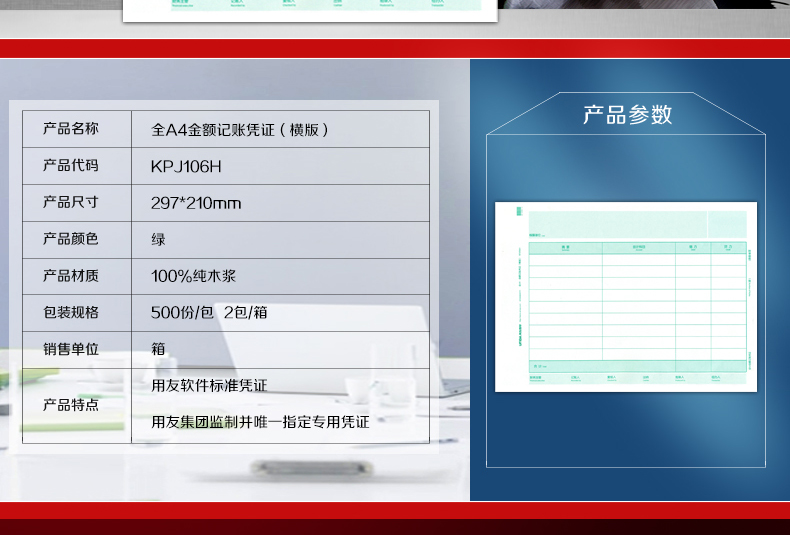Select the 销售单位 label cell

coord(71,349)
